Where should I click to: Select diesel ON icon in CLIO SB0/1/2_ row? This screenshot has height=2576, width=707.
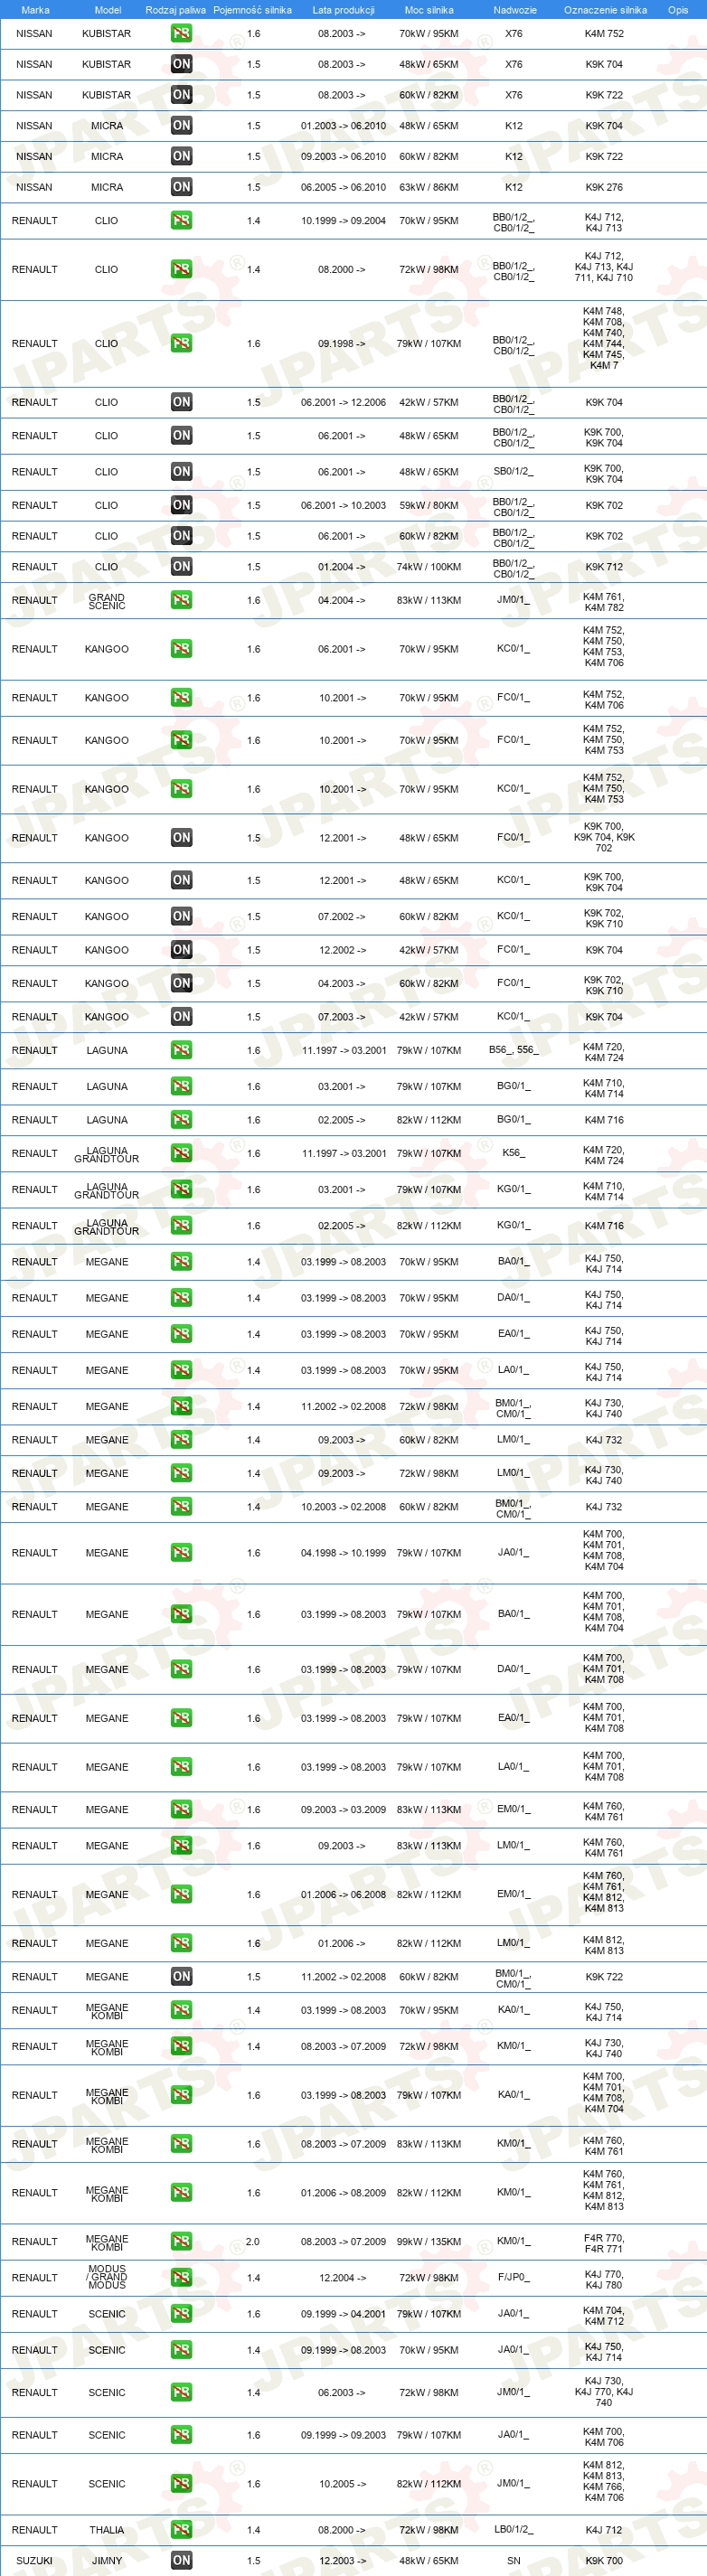(181, 472)
